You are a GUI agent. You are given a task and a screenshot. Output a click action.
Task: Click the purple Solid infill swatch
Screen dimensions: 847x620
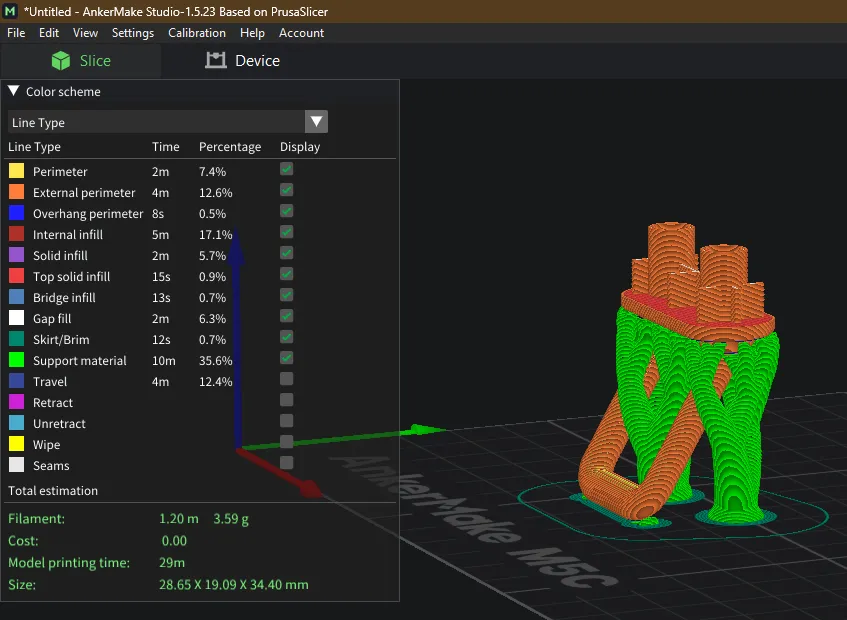coord(17,255)
